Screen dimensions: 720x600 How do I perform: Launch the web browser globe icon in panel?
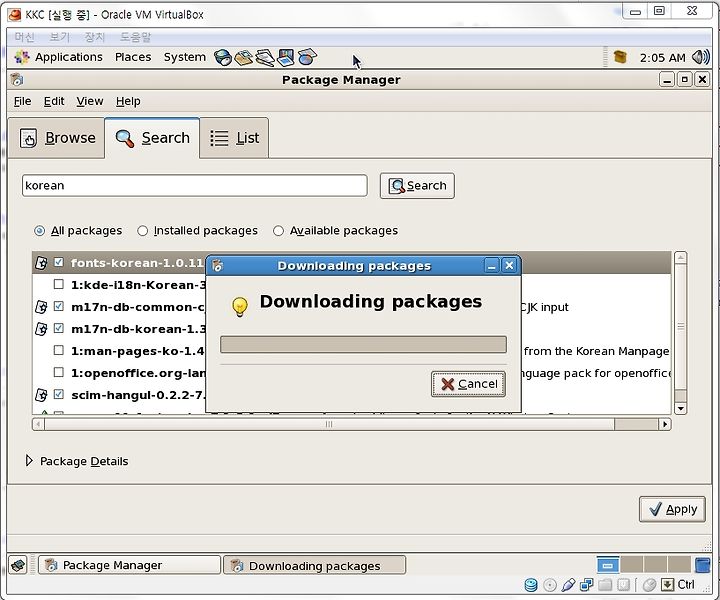click(x=223, y=57)
